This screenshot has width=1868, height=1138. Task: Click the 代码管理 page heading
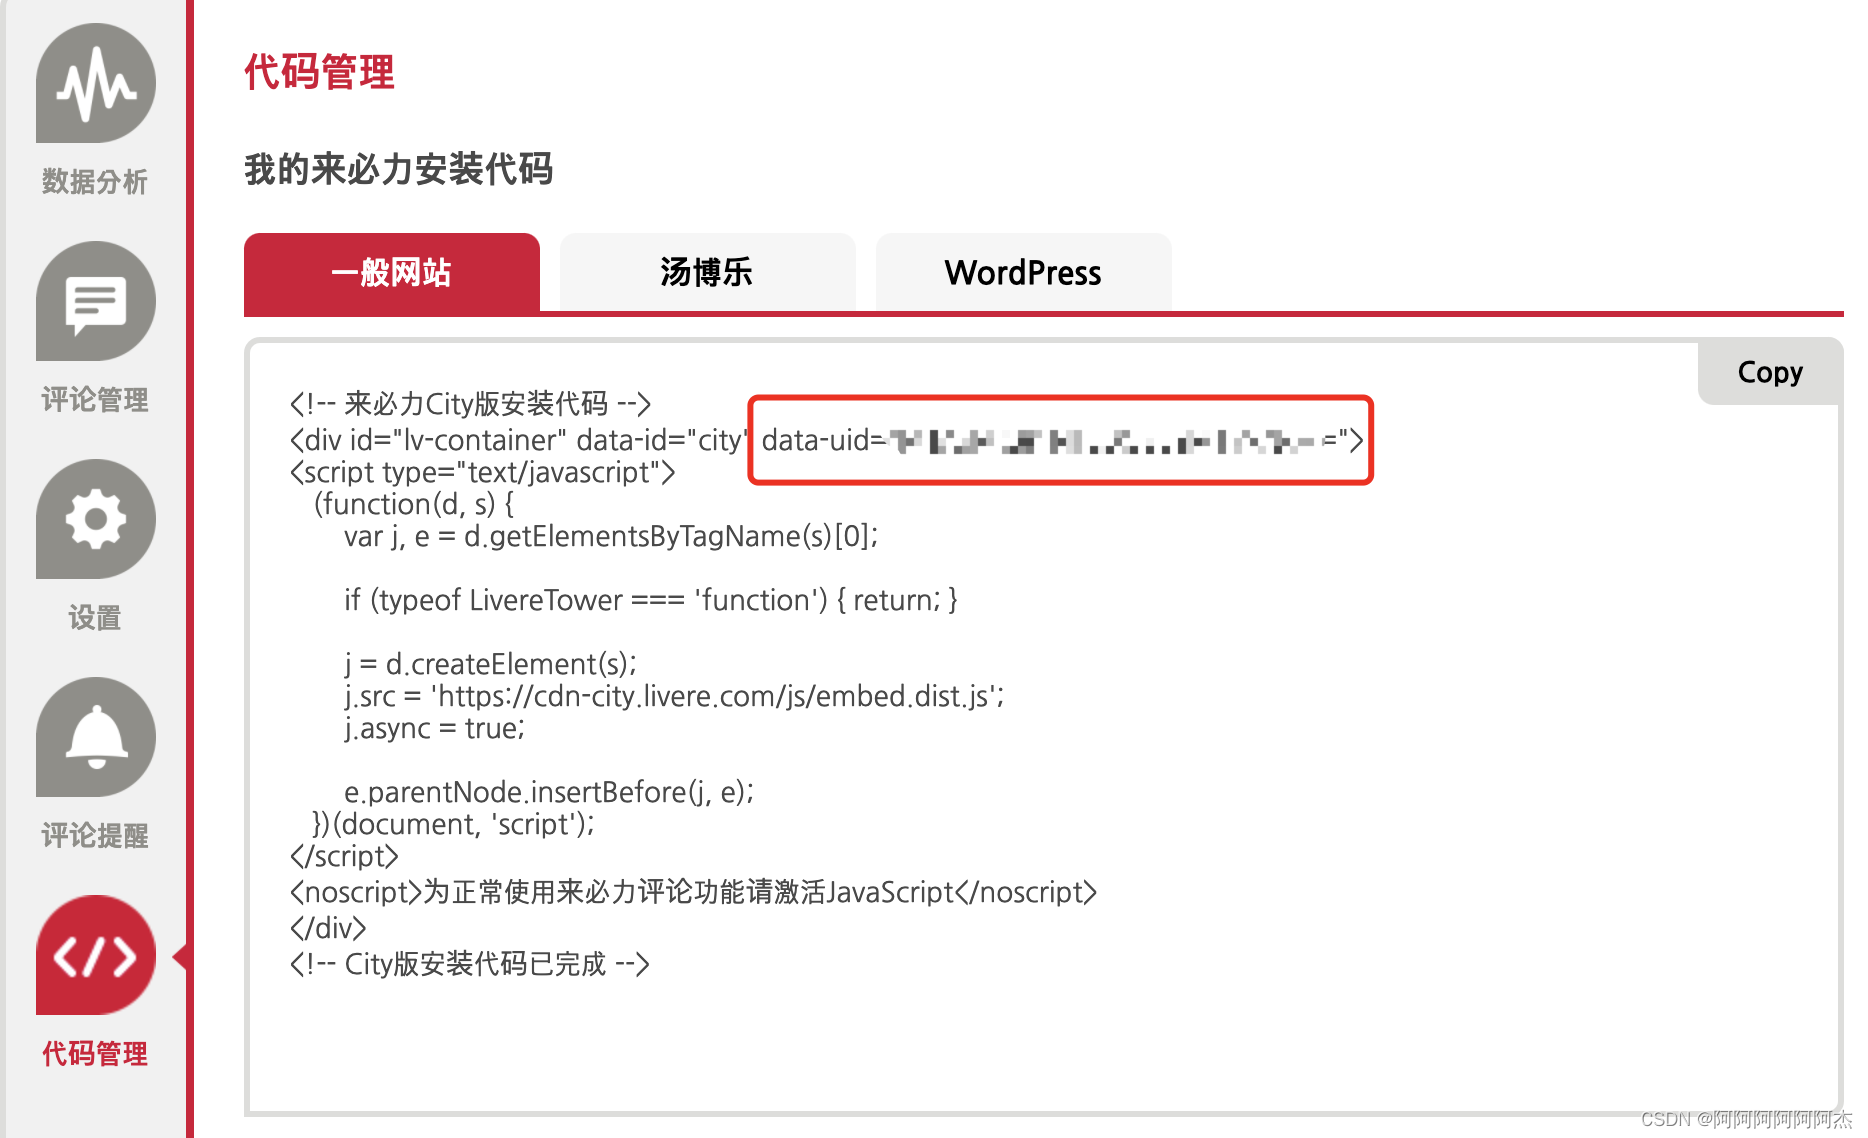(x=320, y=73)
